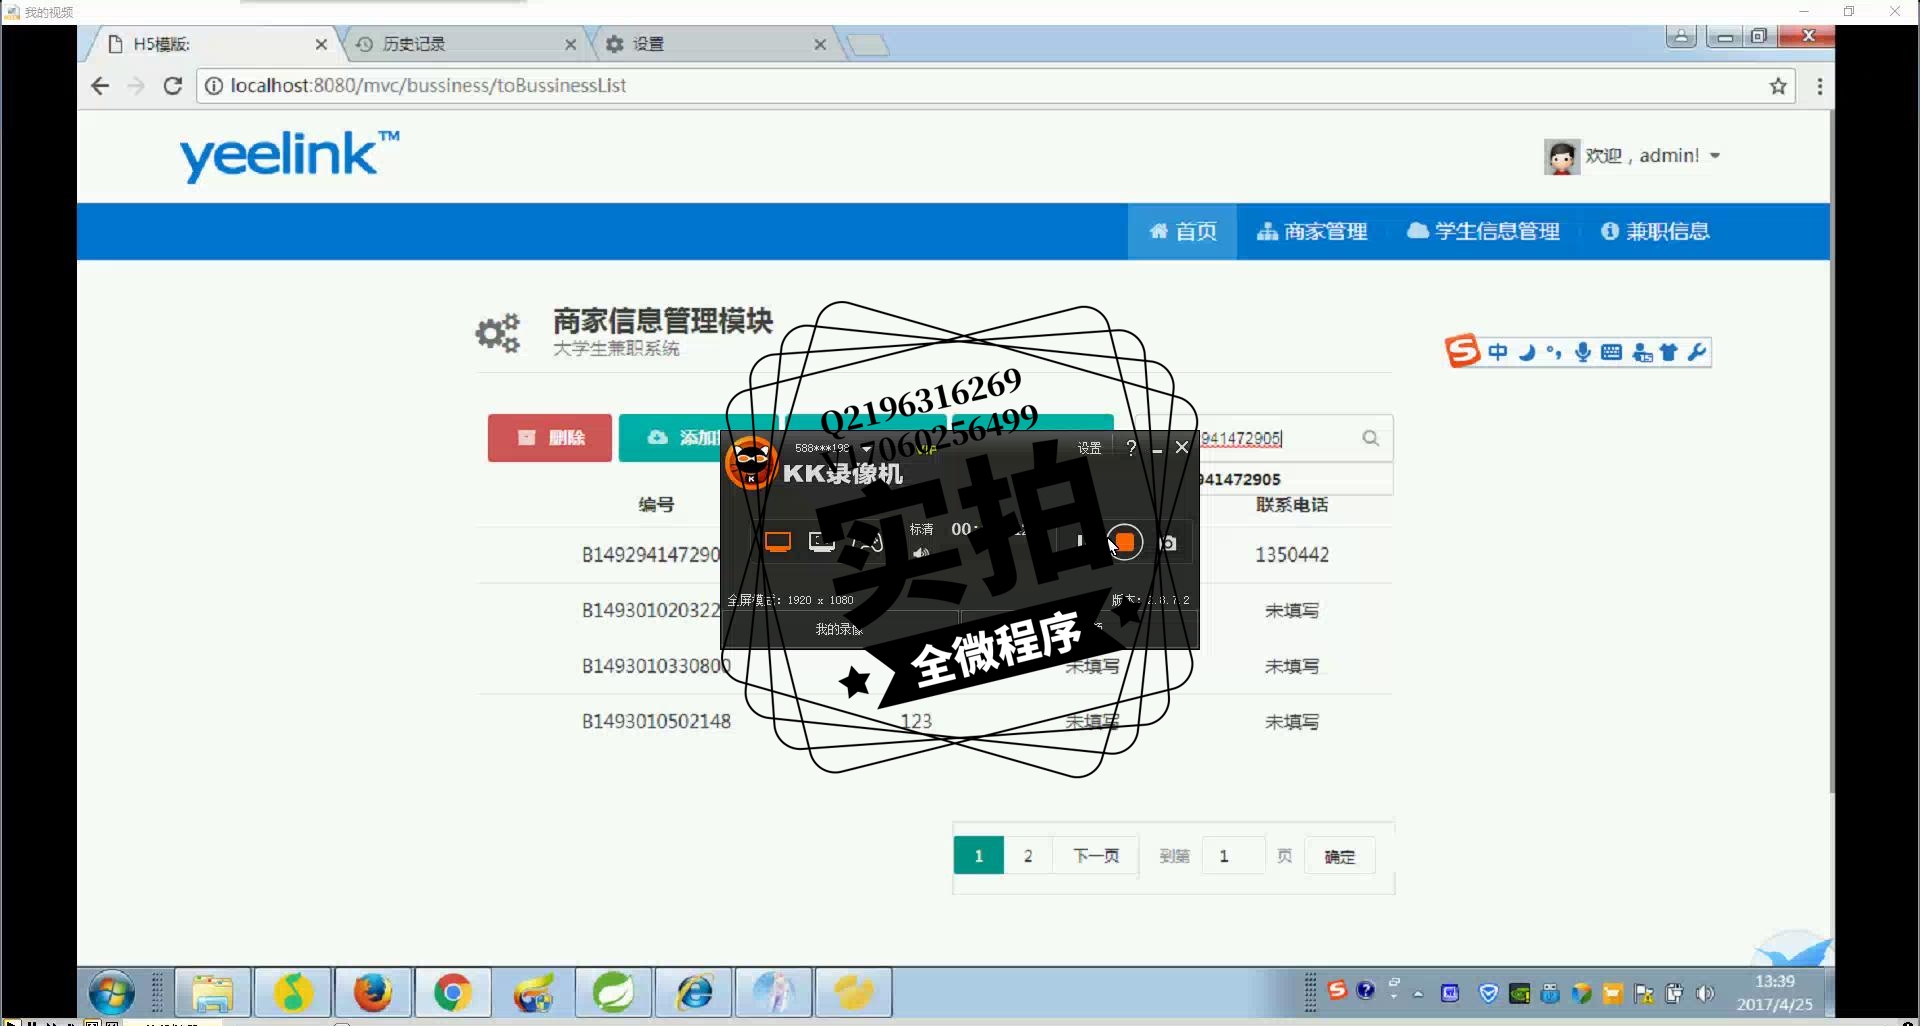Click the tray action center flag icon

(1643, 993)
